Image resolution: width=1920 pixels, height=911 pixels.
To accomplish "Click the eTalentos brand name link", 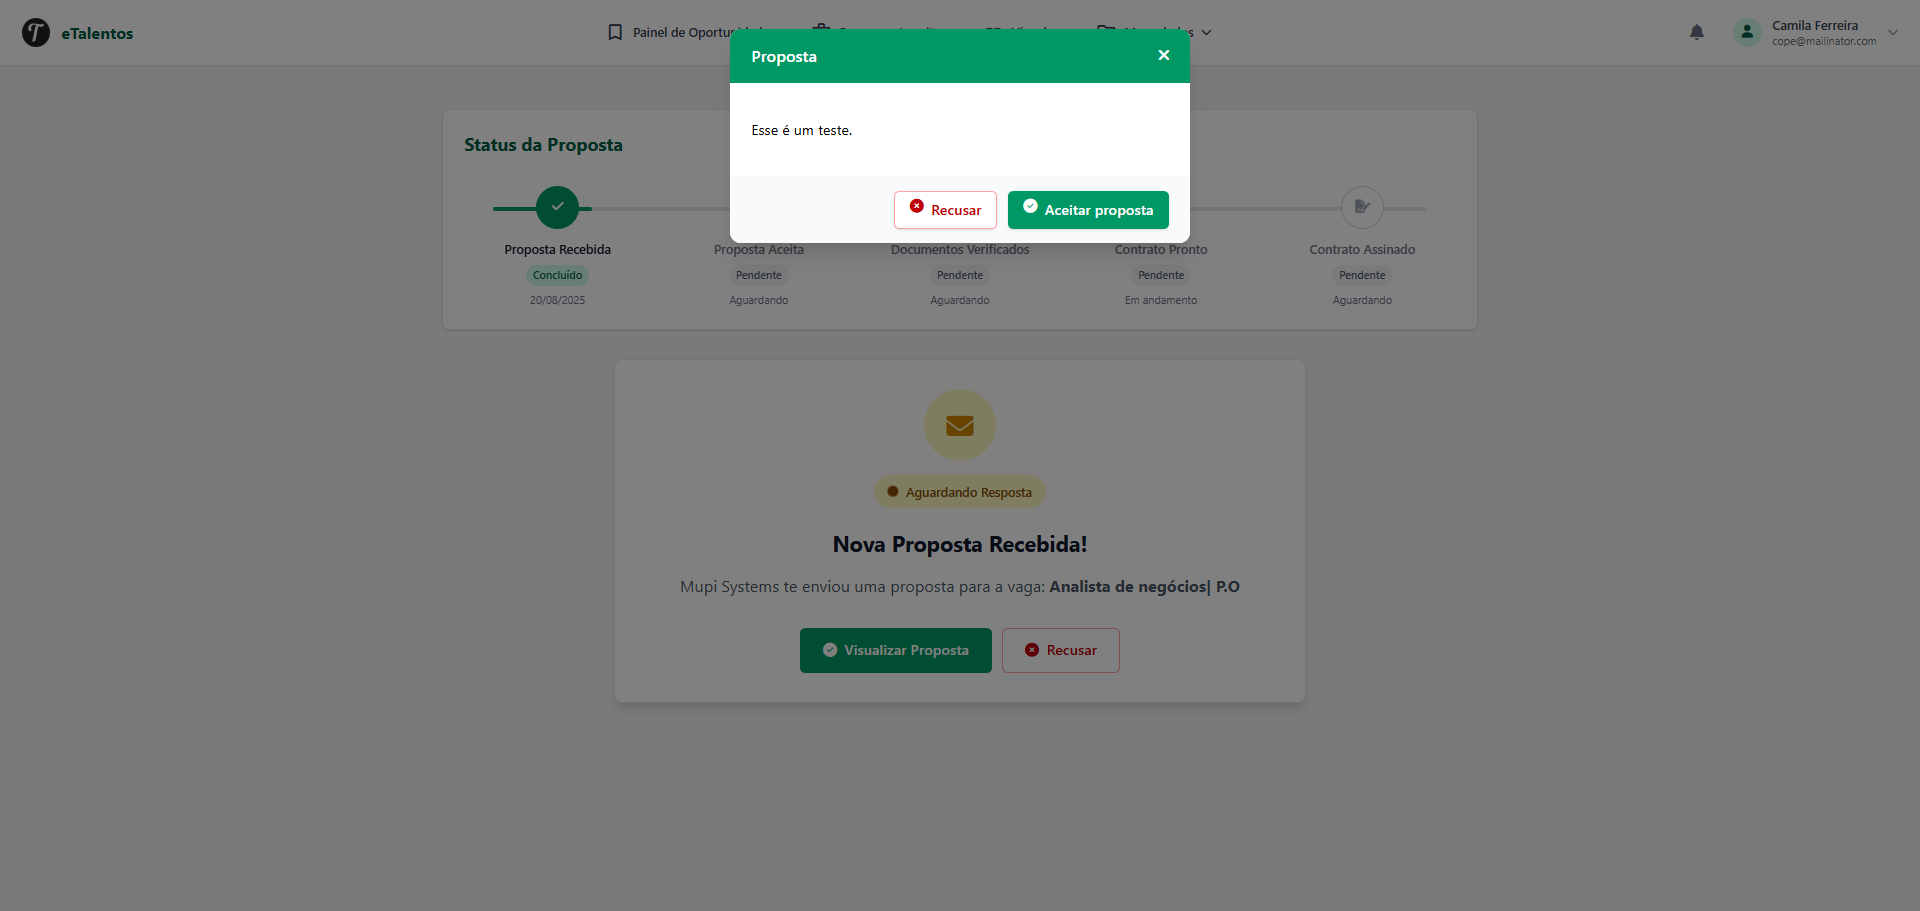I will tap(97, 33).
